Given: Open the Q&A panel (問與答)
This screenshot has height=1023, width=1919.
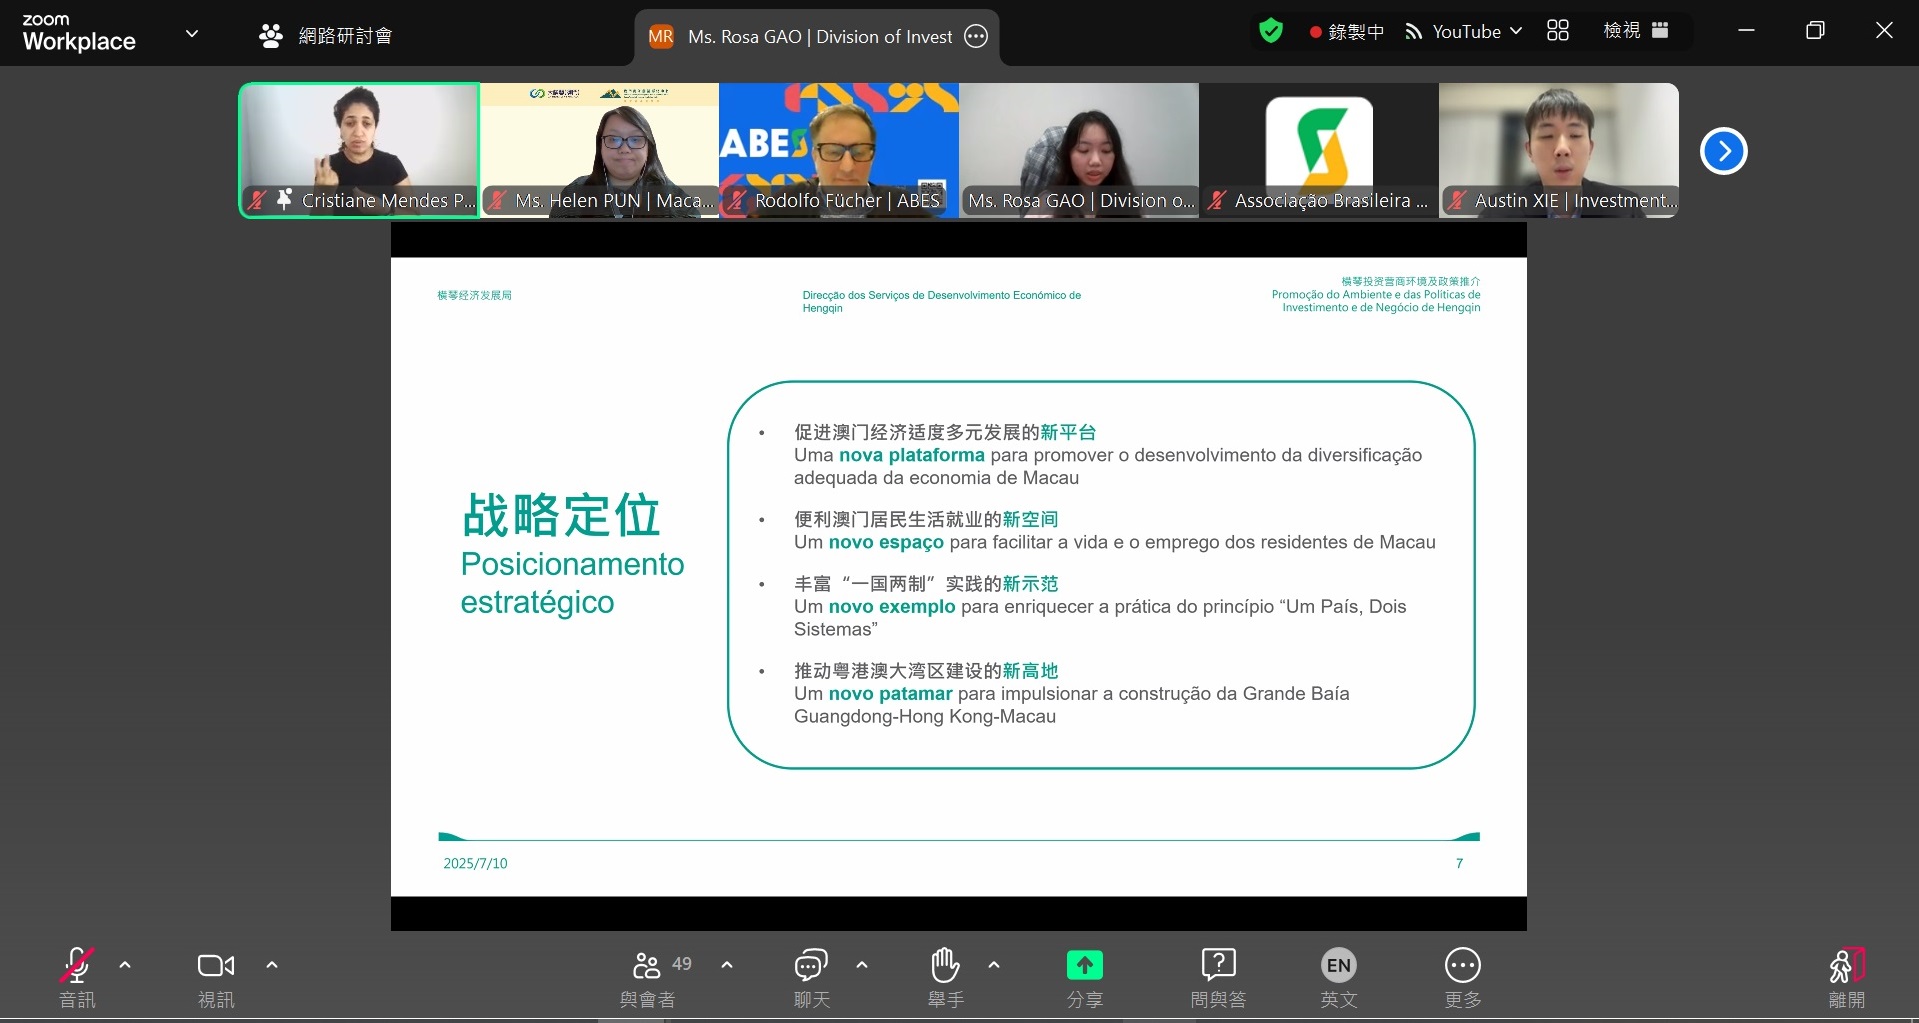Looking at the screenshot, I should tap(1218, 977).
